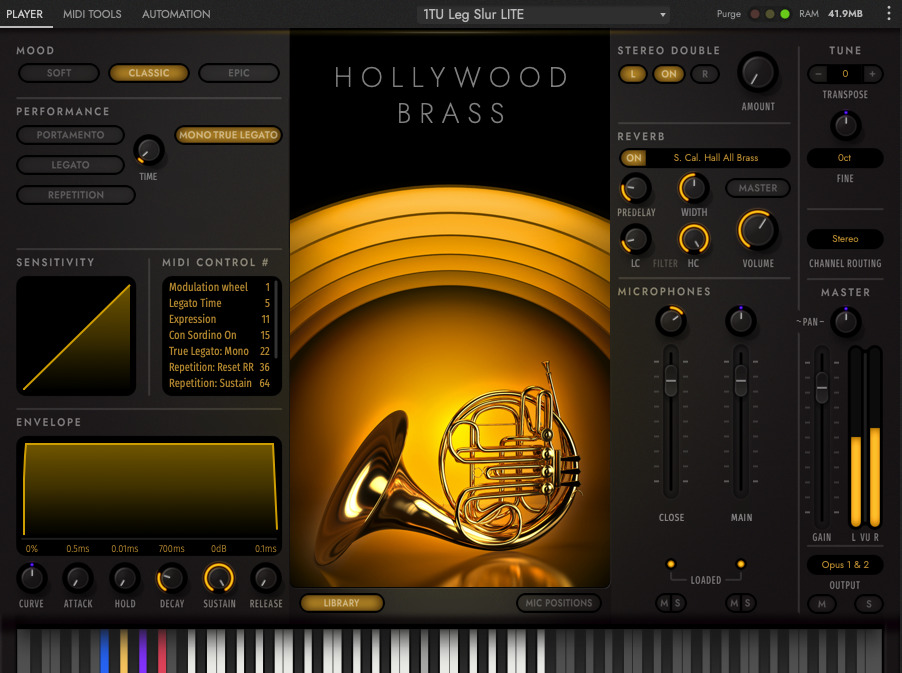Click the Close microphone loaded indicator
The width and height of the screenshot is (902, 673).
(671, 565)
